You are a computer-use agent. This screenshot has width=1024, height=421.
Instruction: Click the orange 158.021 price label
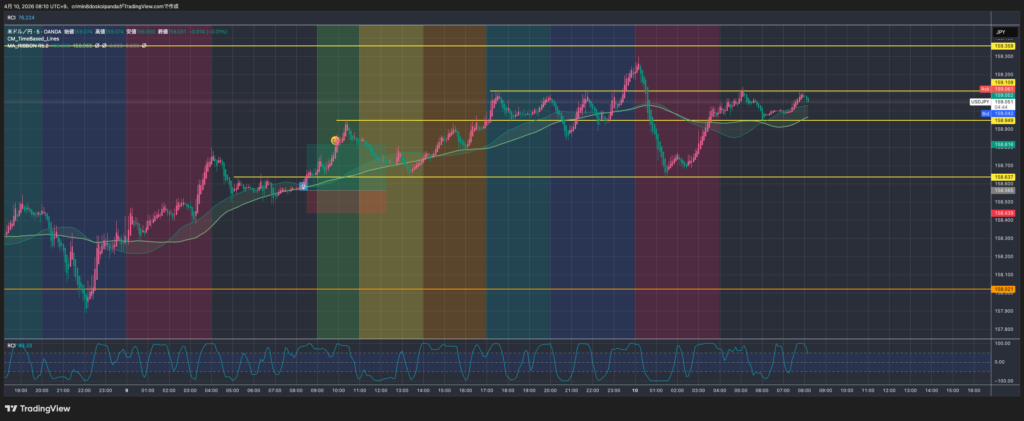point(1001,289)
